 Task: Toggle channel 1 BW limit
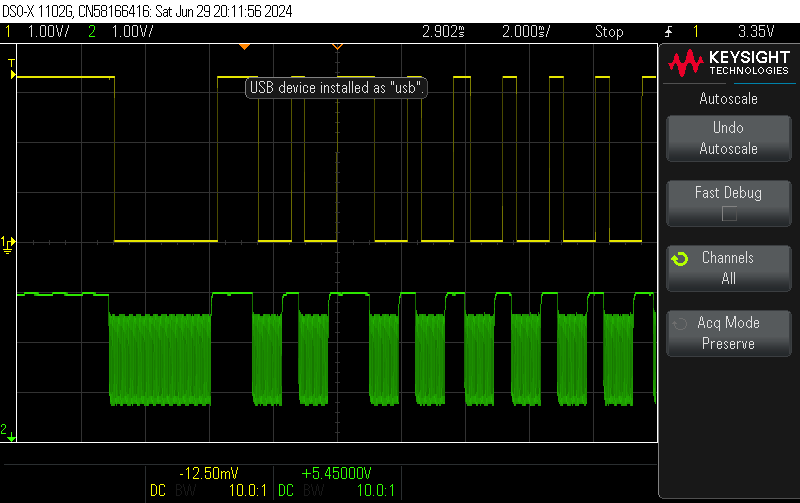186,490
